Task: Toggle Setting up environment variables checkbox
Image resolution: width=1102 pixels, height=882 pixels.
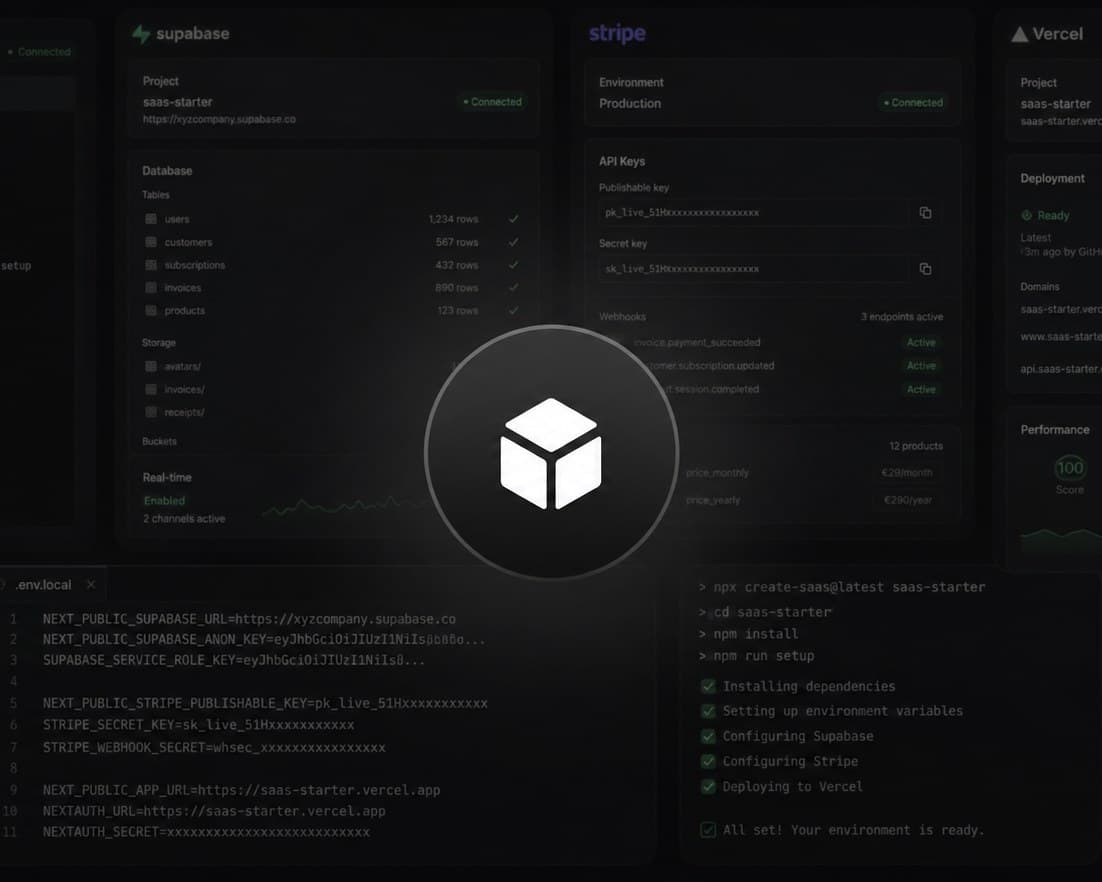Action: (x=708, y=711)
